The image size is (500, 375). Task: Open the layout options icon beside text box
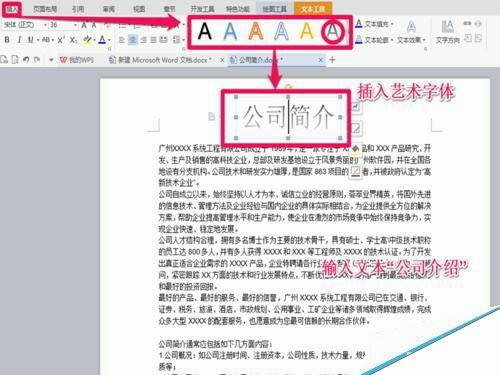coord(356,107)
